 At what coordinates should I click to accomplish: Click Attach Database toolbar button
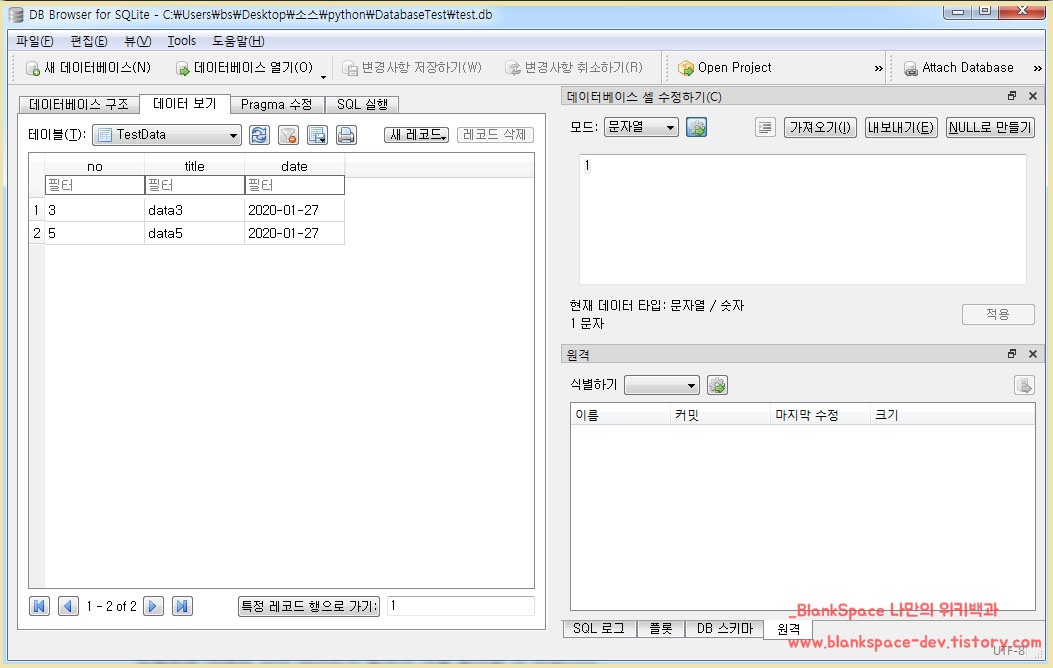(x=958, y=68)
